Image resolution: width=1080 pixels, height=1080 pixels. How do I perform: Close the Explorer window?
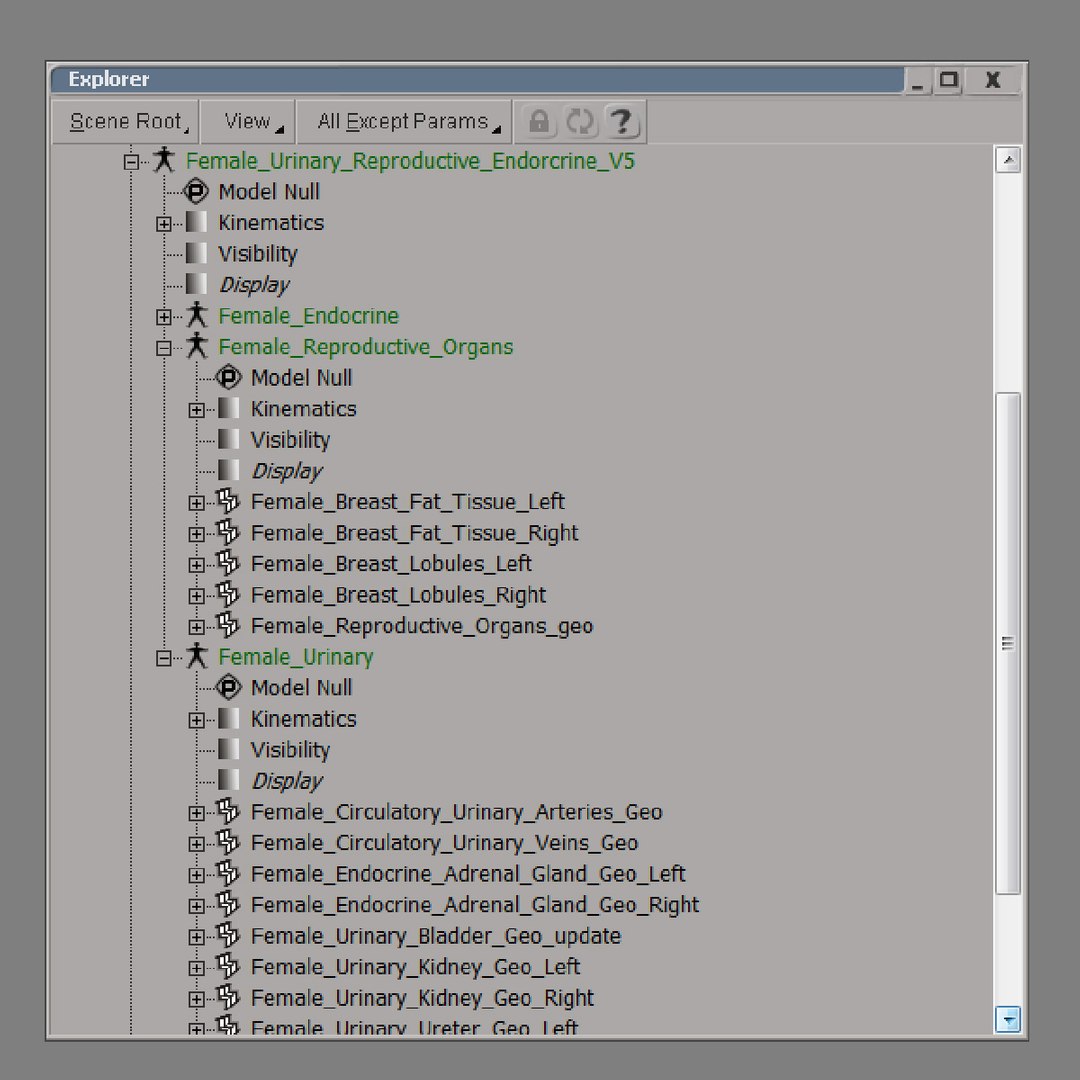coord(992,81)
